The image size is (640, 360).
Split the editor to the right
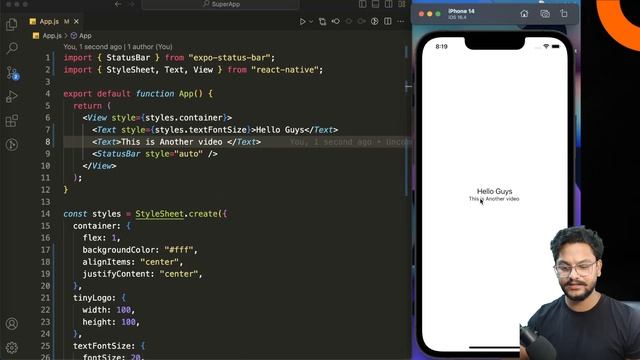[388, 21]
